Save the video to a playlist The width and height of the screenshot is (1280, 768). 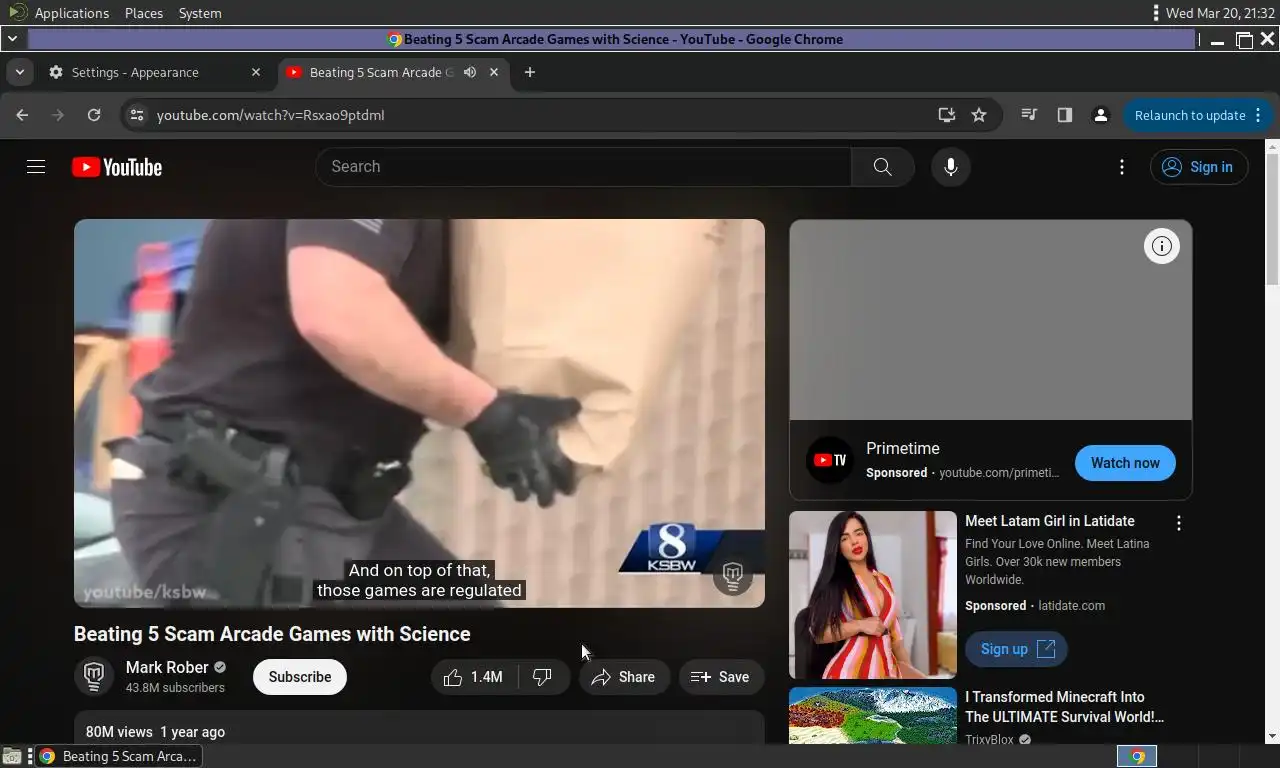pos(720,677)
